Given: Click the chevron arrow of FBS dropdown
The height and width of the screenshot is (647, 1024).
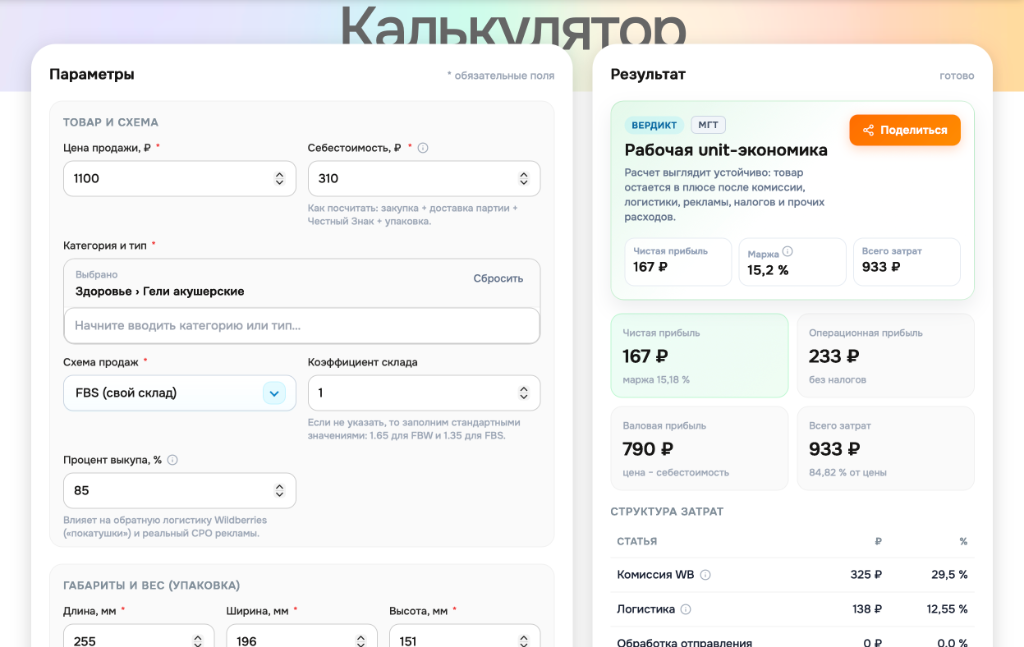Looking at the screenshot, I should click(274, 393).
